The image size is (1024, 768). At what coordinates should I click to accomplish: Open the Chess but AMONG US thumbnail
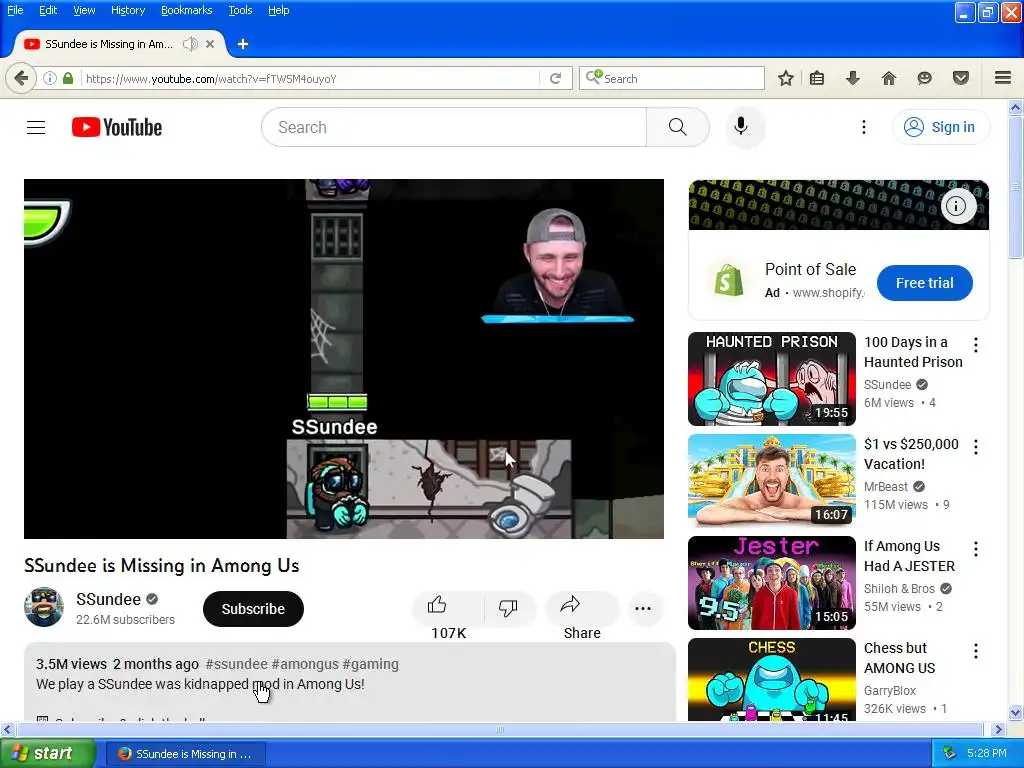[771, 679]
